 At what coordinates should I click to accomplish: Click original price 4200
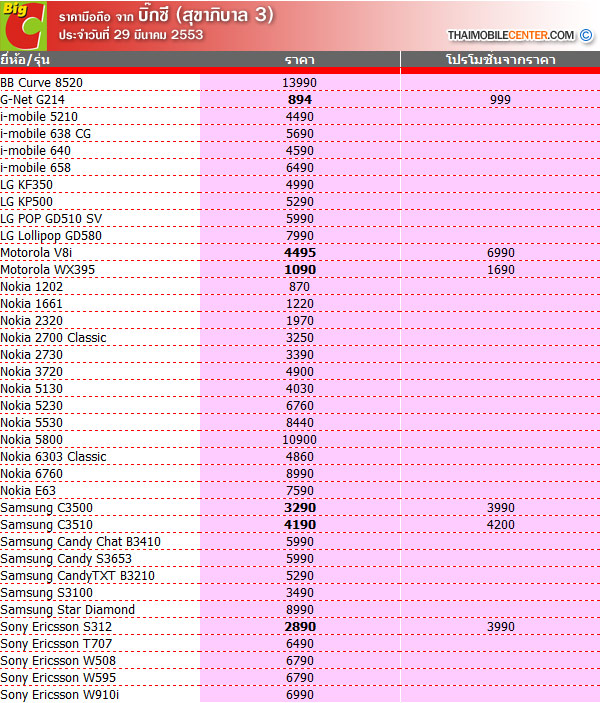pos(500,526)
